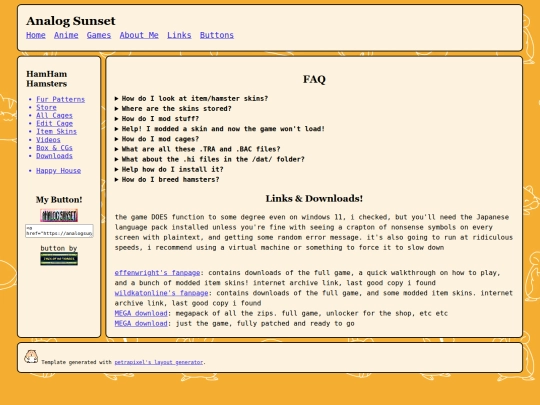
Task: Open wildkatonline's fanpage link
Action: [x=162, y=293]
